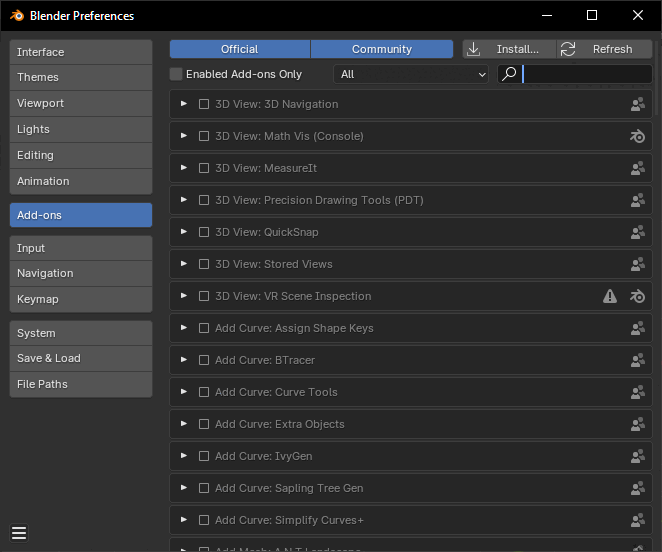Image resolution: width=662 pixels, height=552 pixels.
Task: Expand QuickSnap add-on details
Action: point(184,231)
